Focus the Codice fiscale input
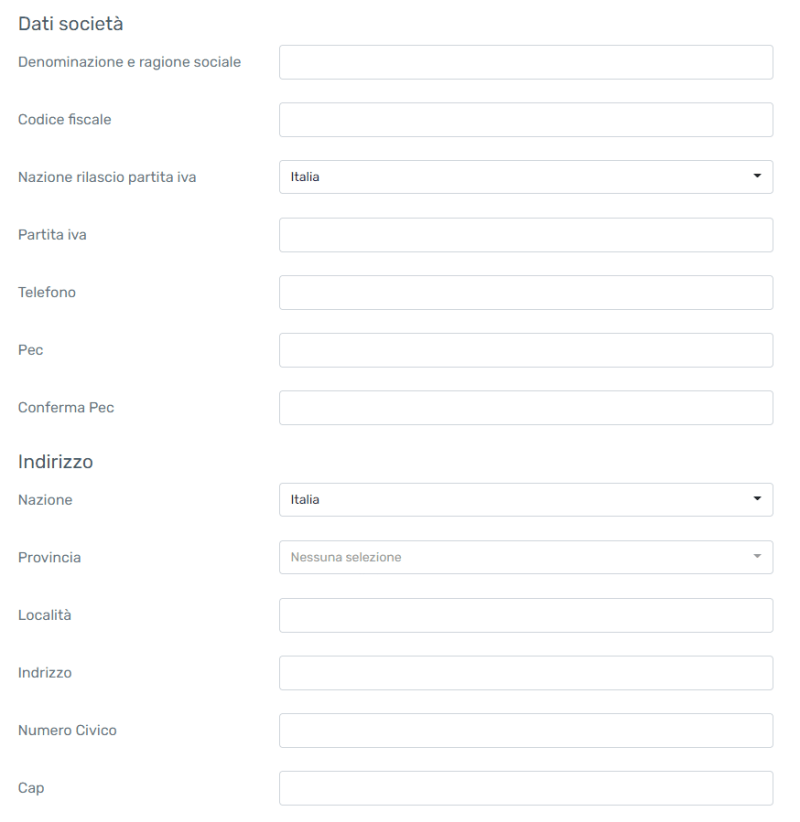Image resolution: width=800 pixels, height=822 pixels. [x=526, y=120]
